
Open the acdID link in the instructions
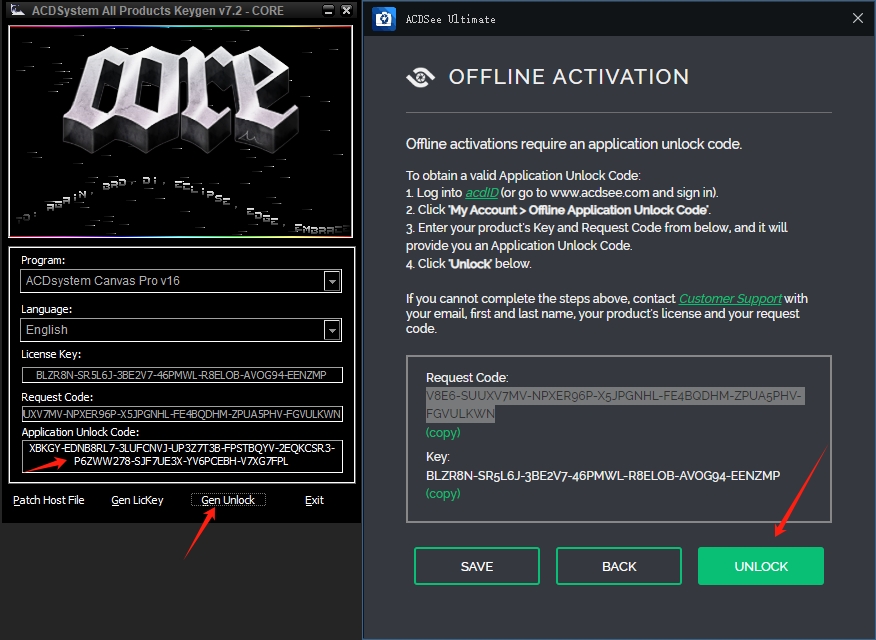pyautogui.click(x=482, y=193)
